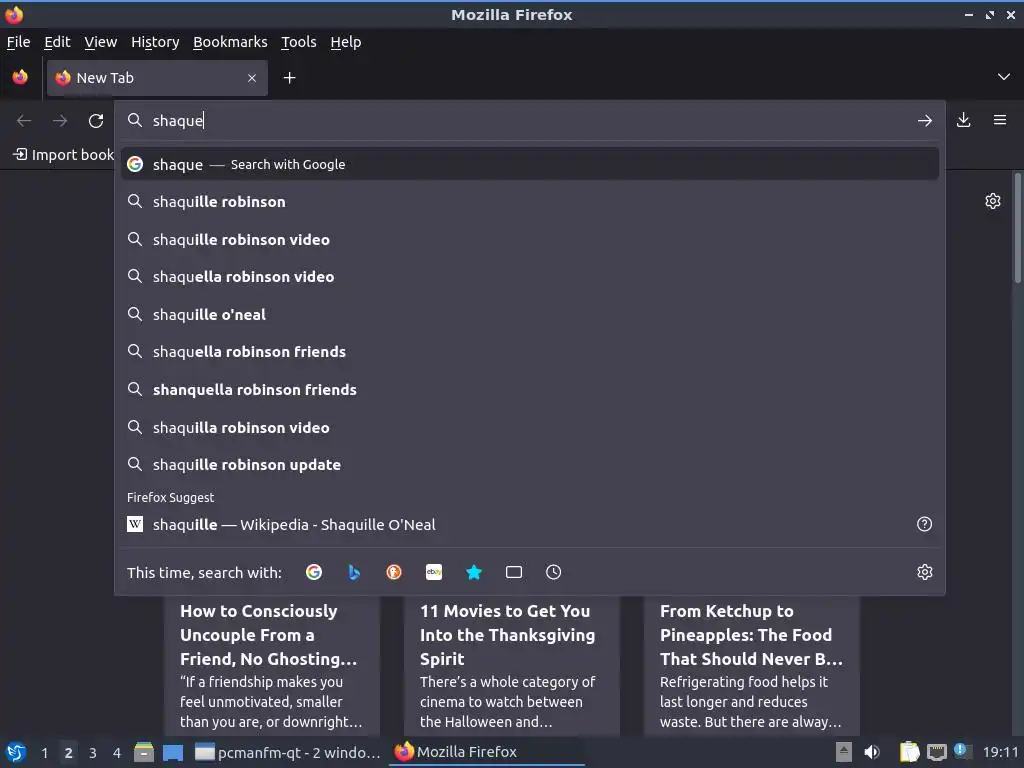Open file manager quick launch icon

pyautogui.click(x=144, y=752)
